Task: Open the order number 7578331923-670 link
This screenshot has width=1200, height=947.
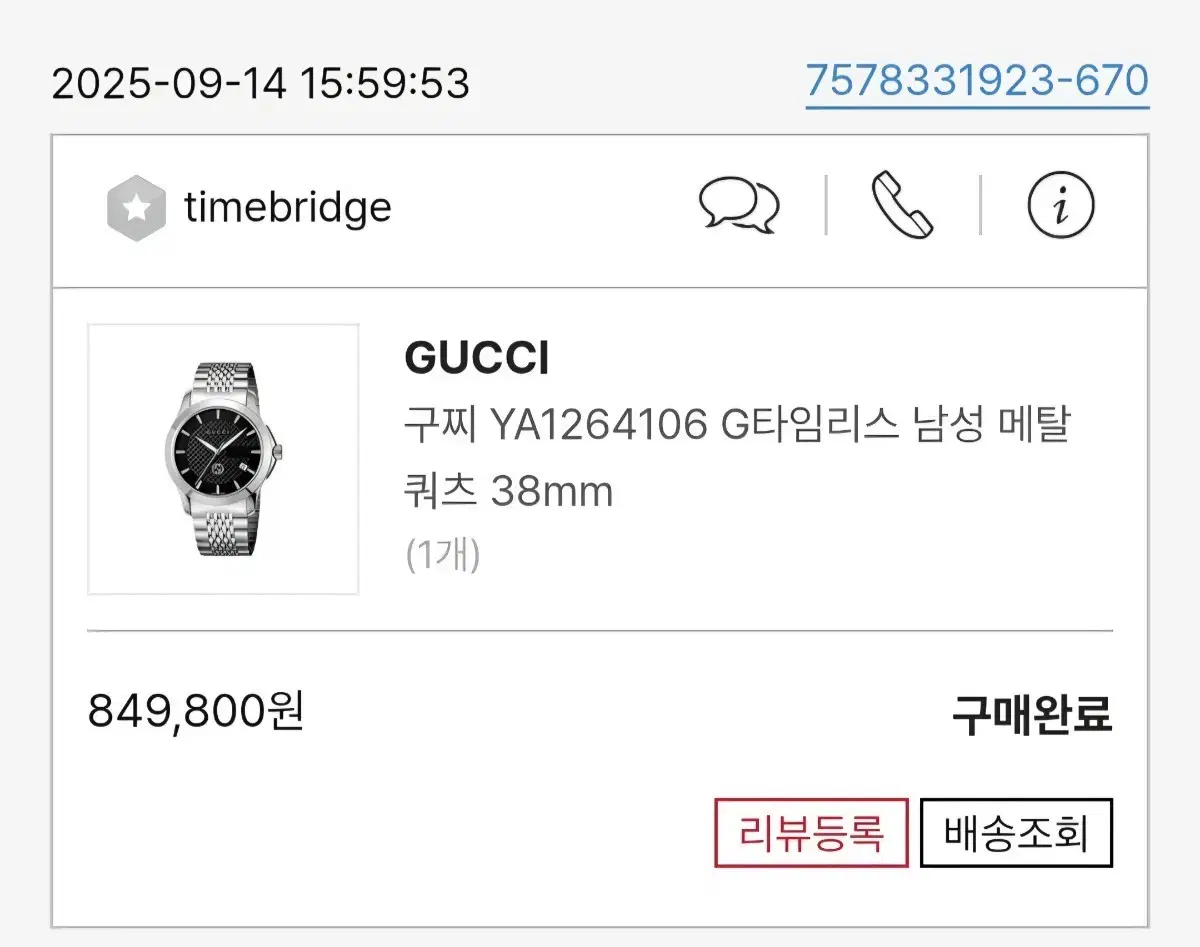Action: [977, 78]
